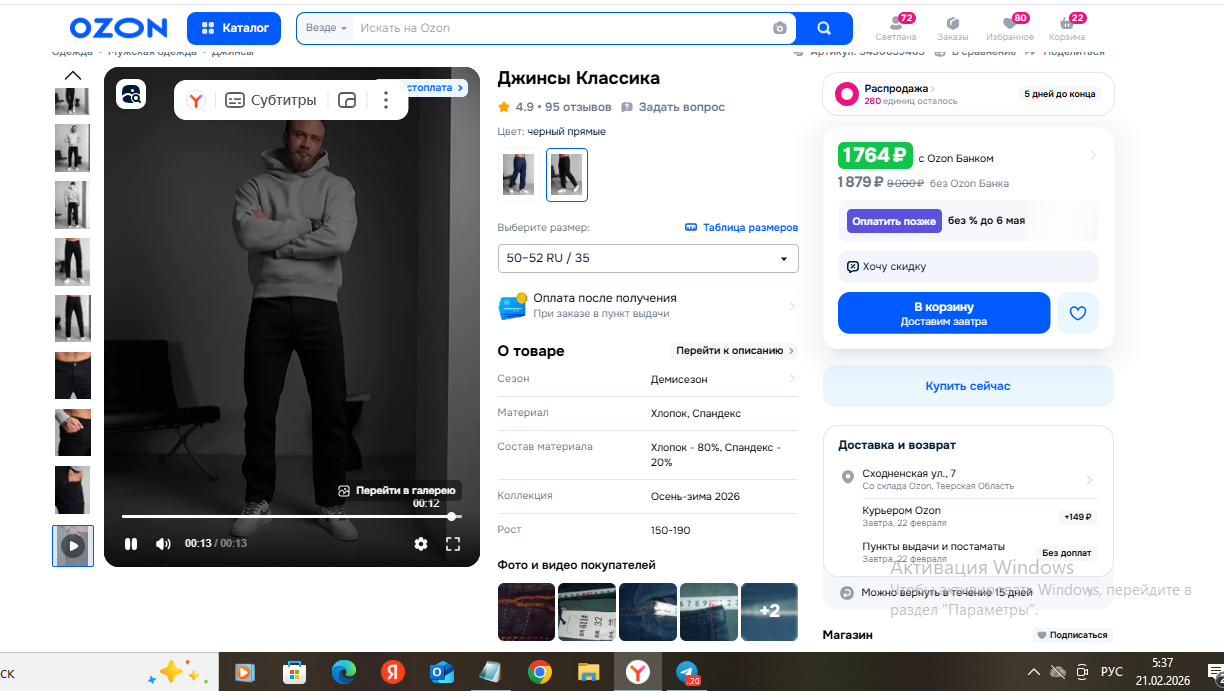
Task: Click the video progress bar
Action: click(x=290, y=517)
